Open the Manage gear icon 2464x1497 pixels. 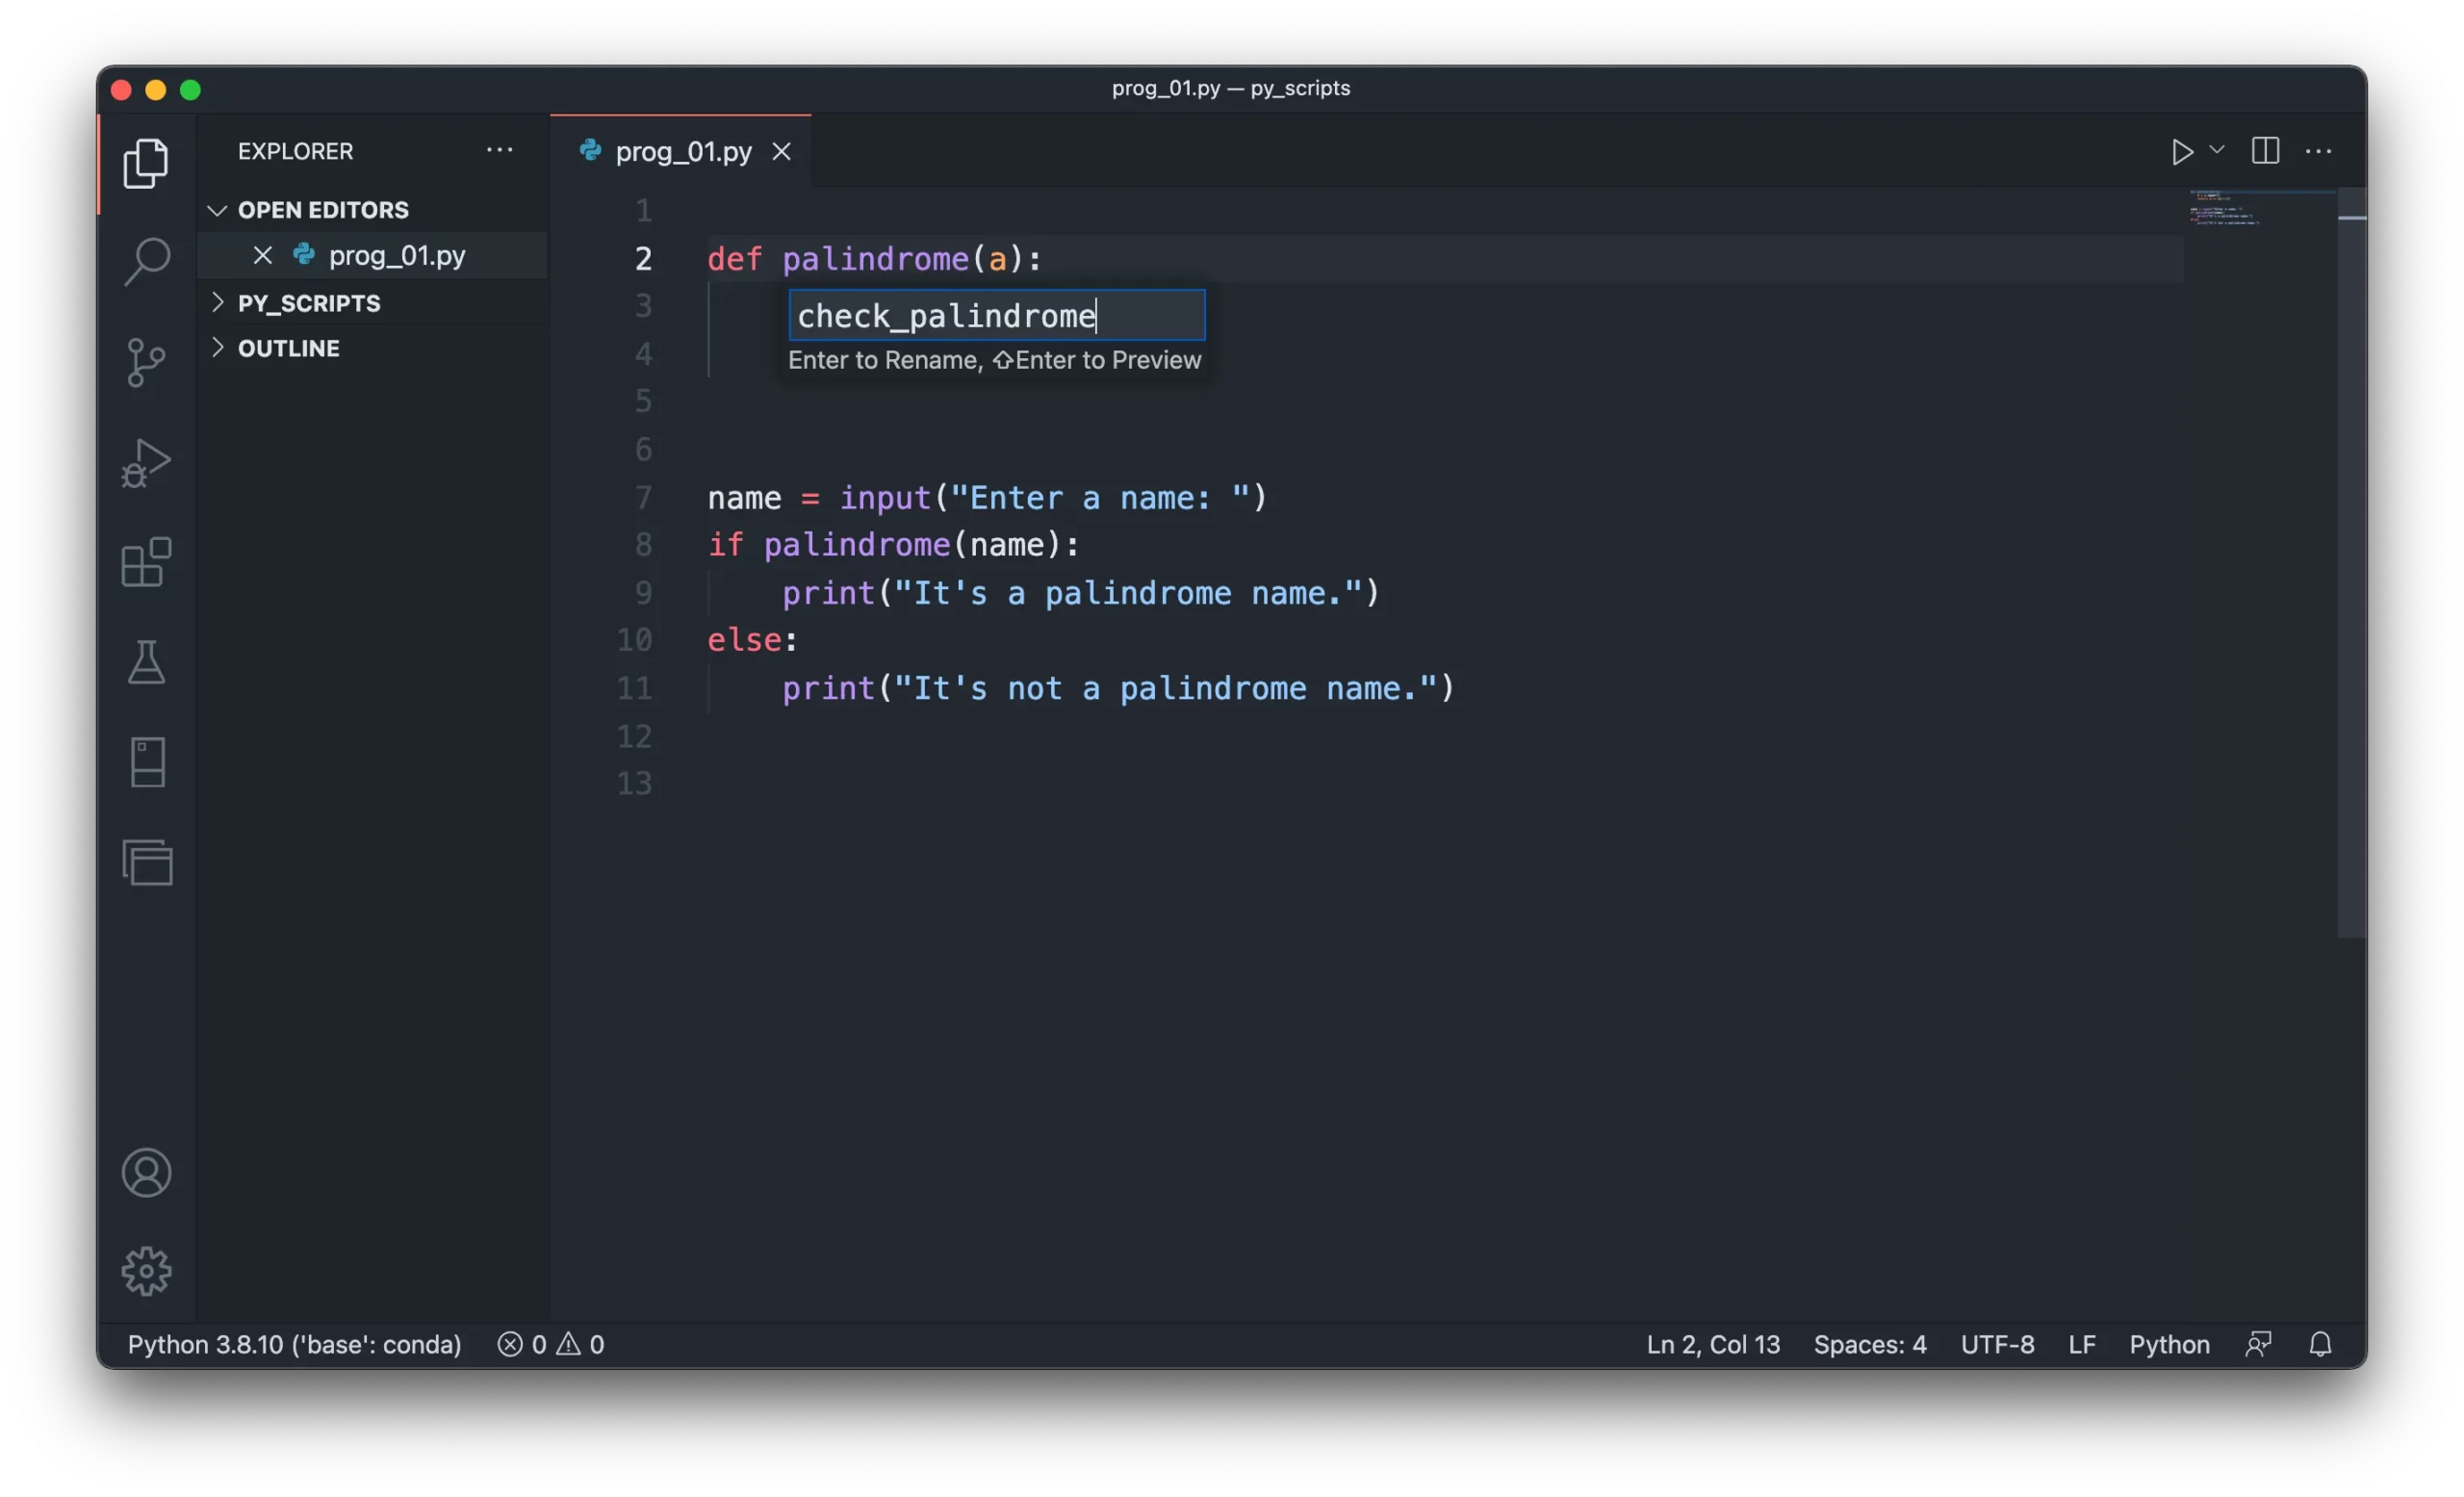pos(147,1271)
